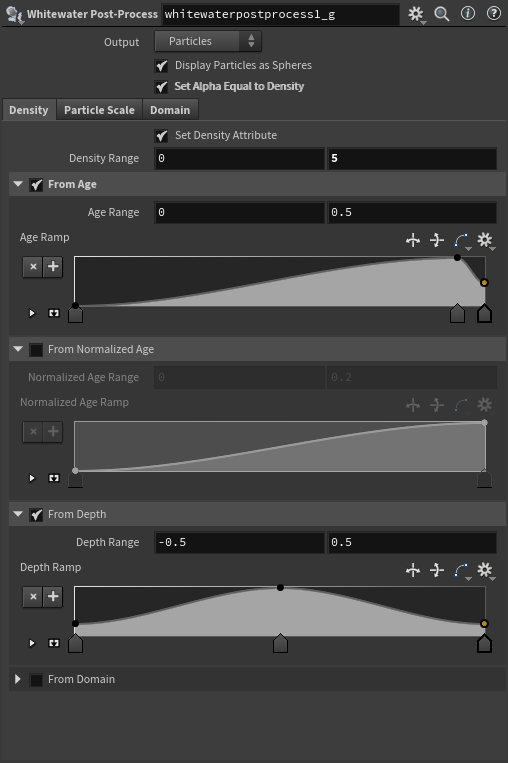
Task: Collapse the From Normalized Age section
Action: 18,349
